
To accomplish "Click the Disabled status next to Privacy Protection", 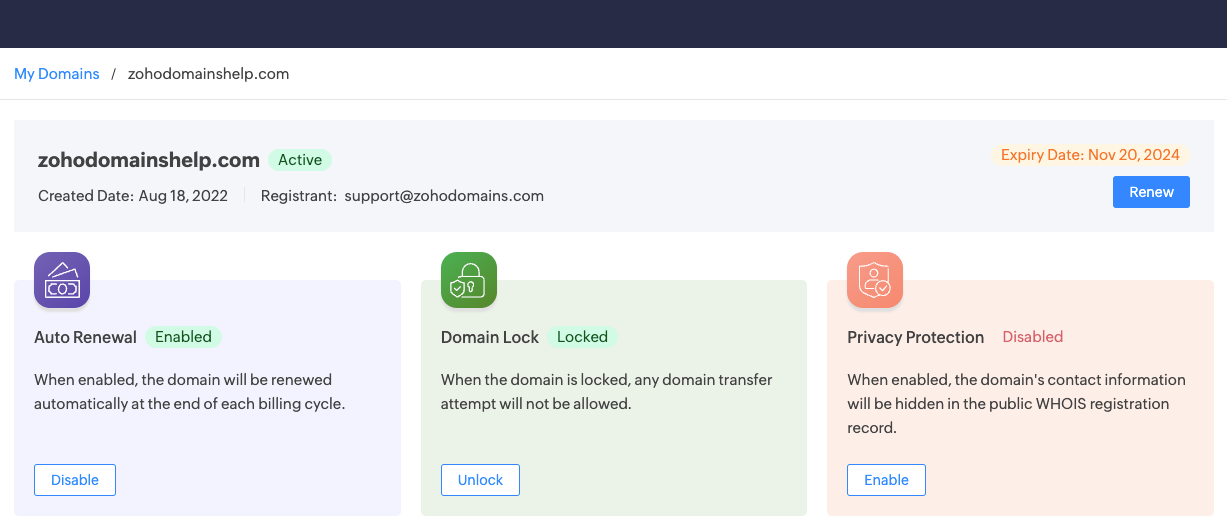I will click(1032, 337).
